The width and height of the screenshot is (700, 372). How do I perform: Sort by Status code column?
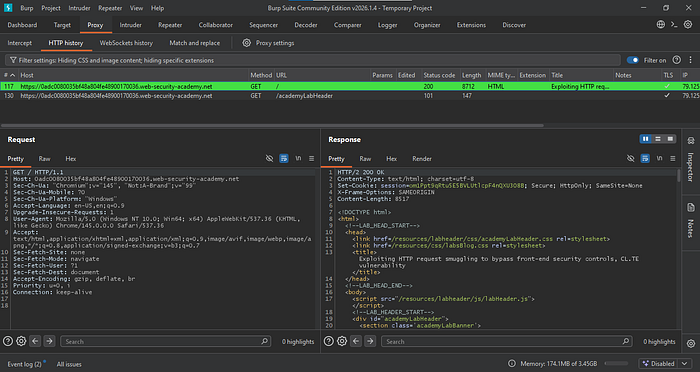[x=440, y=75]
